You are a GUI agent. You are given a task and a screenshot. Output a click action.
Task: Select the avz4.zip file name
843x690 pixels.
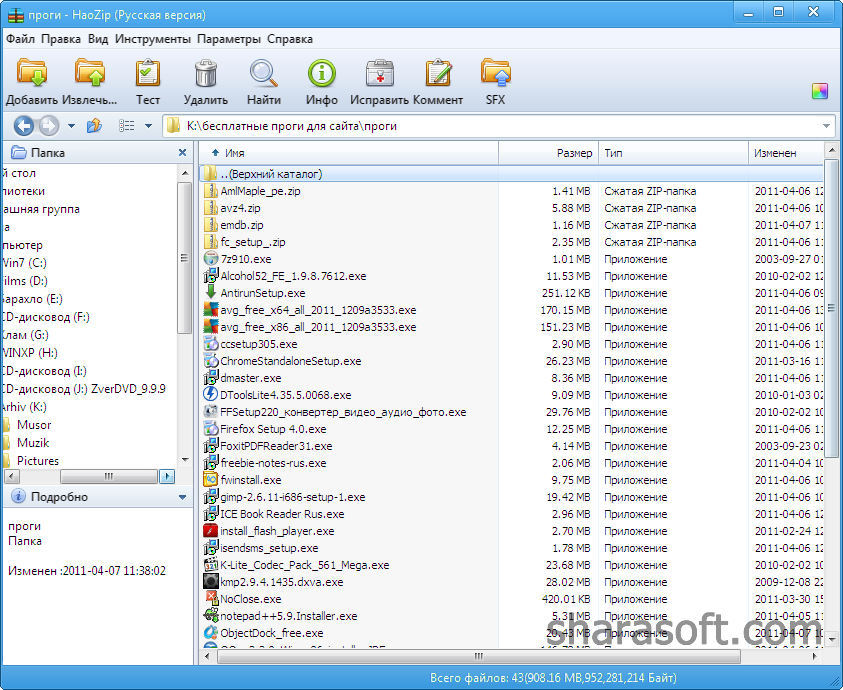pos(240,208)
